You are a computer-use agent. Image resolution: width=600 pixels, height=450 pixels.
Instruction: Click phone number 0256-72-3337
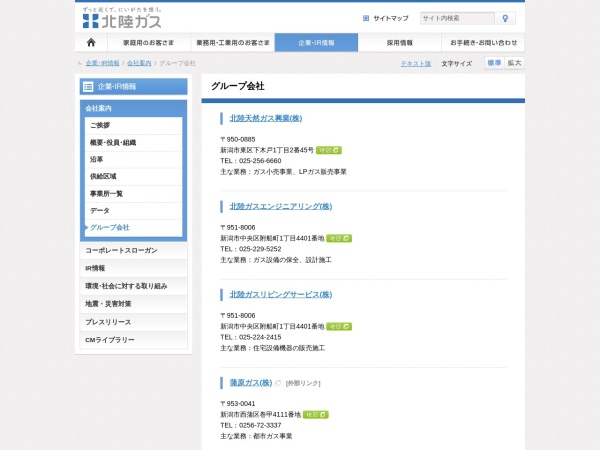[x=260, y=425]
